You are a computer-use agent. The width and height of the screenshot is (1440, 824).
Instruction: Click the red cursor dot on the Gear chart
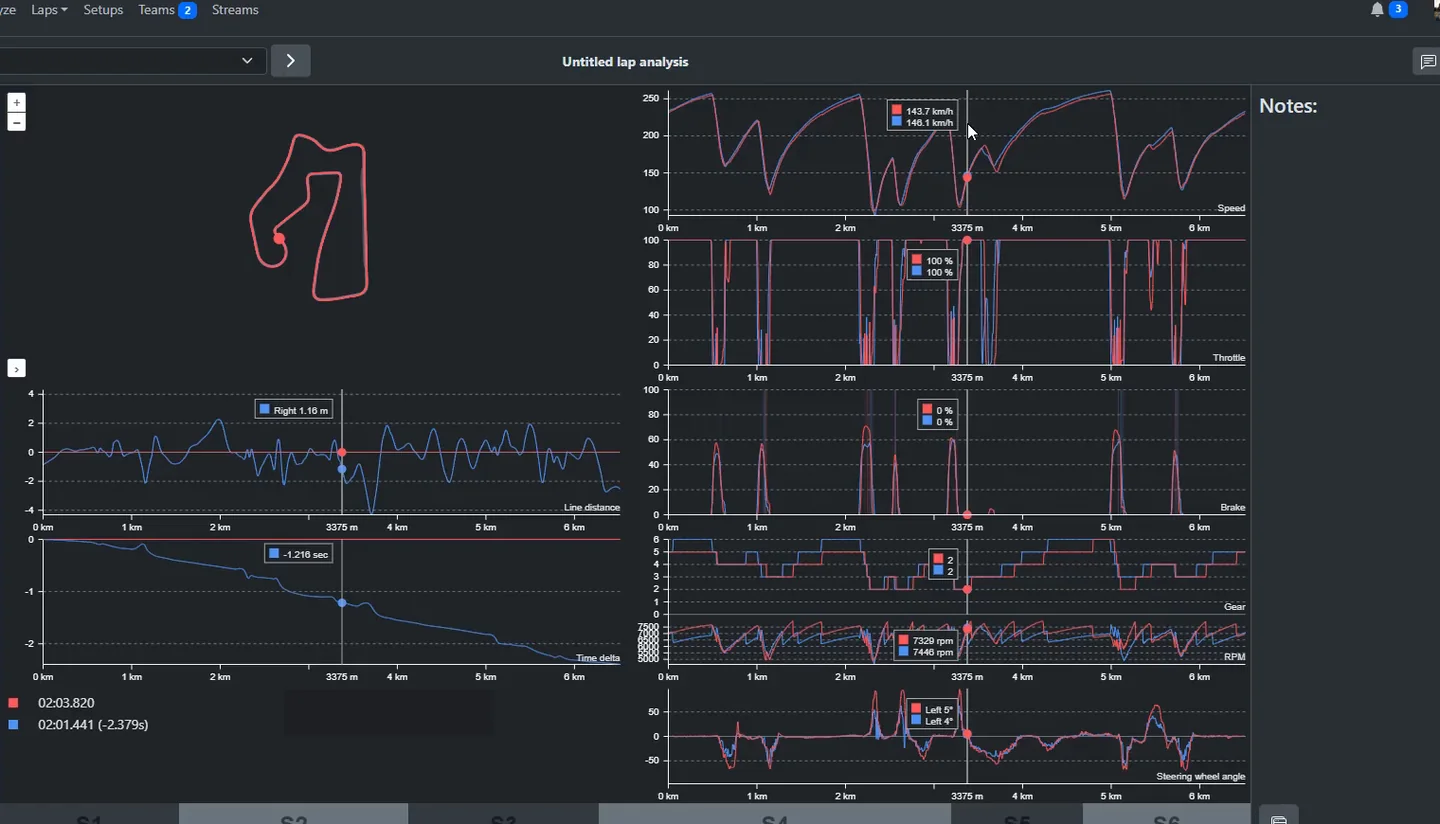click(967, 589)
